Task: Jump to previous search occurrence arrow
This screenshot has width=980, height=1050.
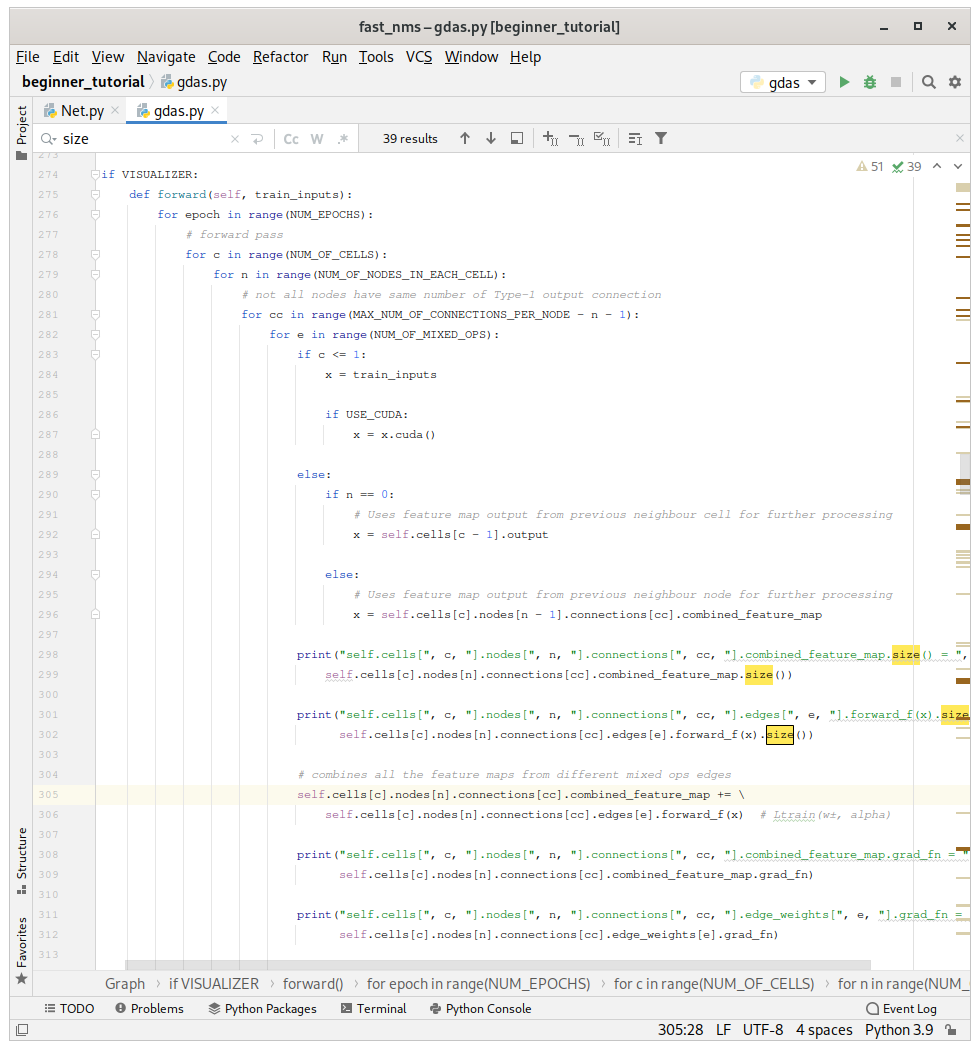Action: 465,139
